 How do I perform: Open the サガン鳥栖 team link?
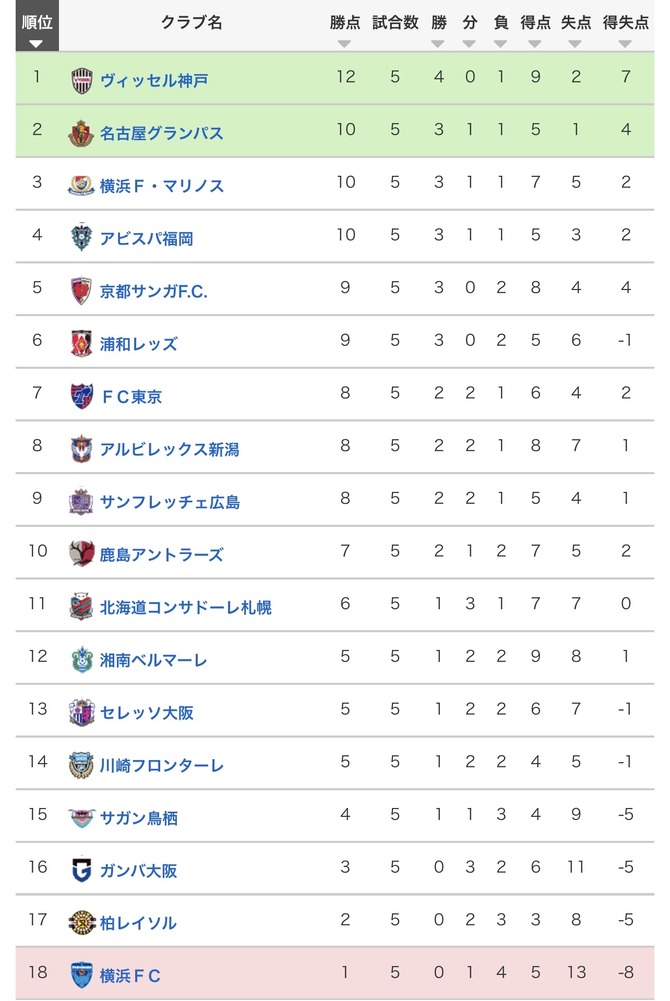pyautogui.click(x=138, y=818)
